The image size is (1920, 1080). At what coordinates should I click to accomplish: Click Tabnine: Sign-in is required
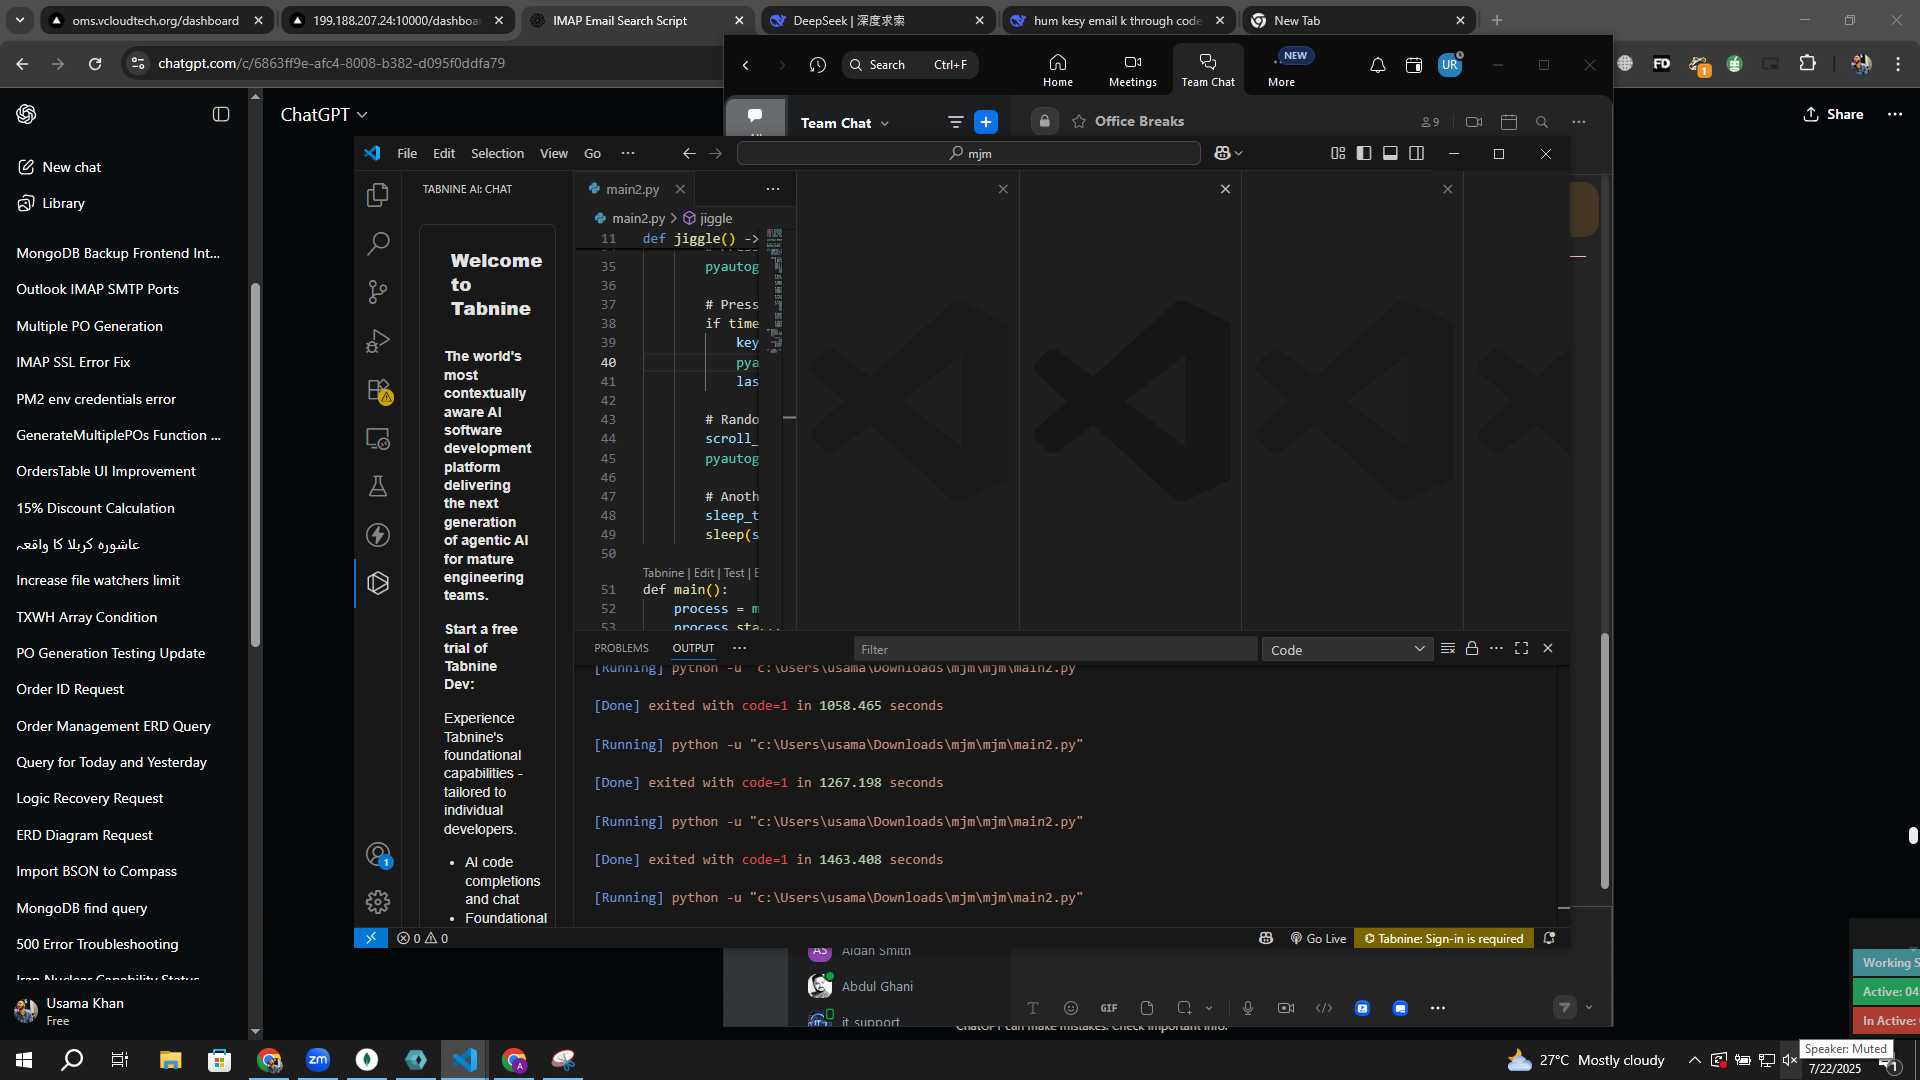(1443, 938)
